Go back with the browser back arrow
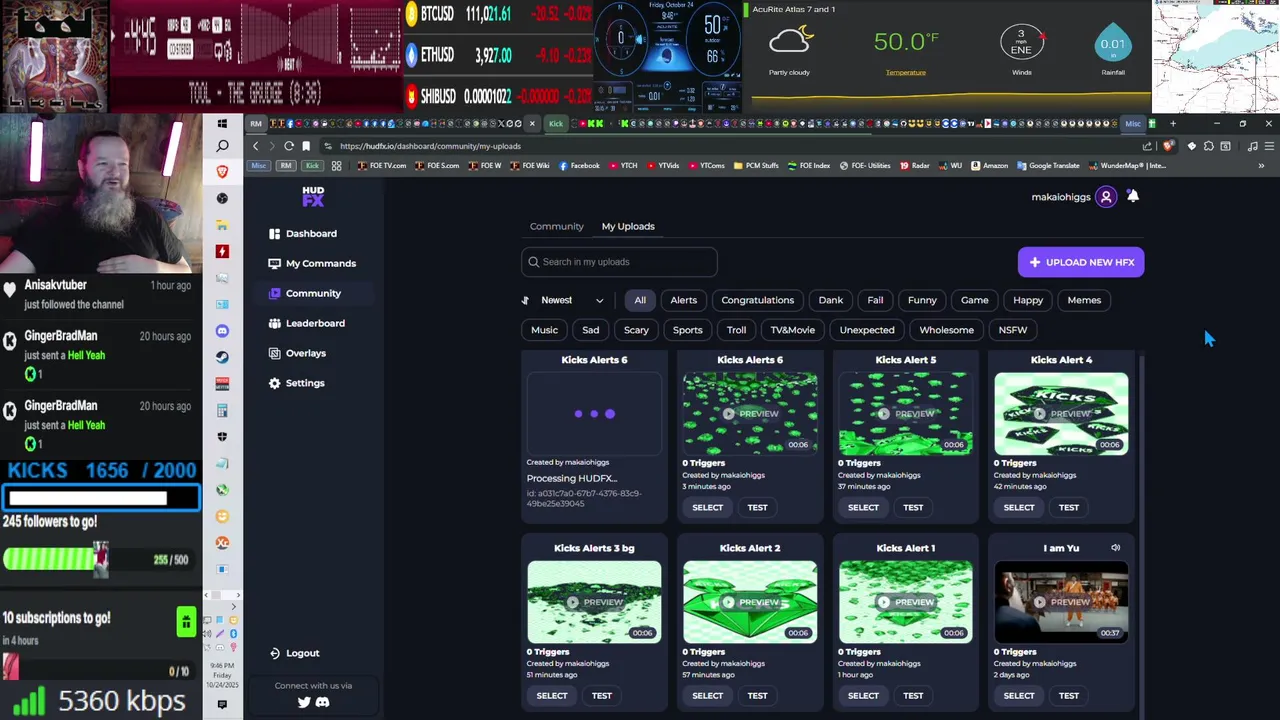Screen dimensions: 1280x720 click(x=255, y=146)
